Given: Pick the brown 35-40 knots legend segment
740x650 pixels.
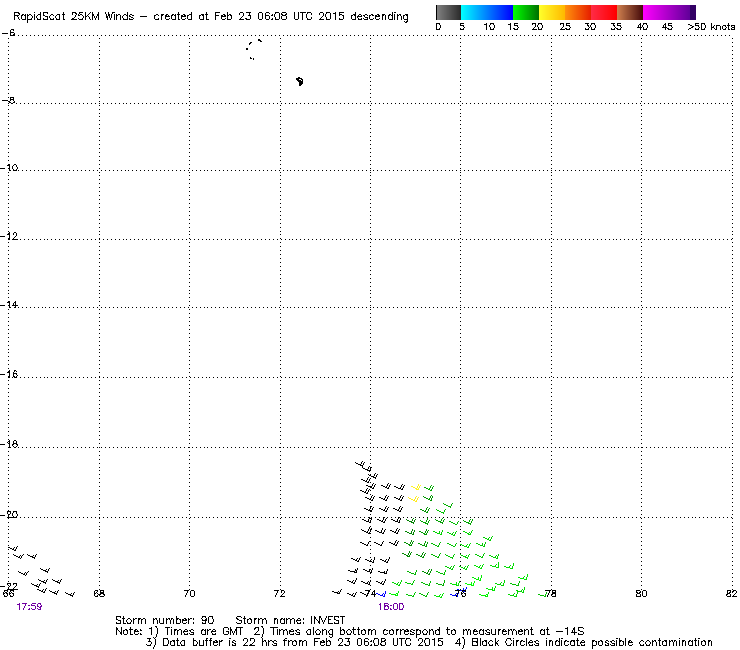Looking at the screenshot, I should pos(630,12).
